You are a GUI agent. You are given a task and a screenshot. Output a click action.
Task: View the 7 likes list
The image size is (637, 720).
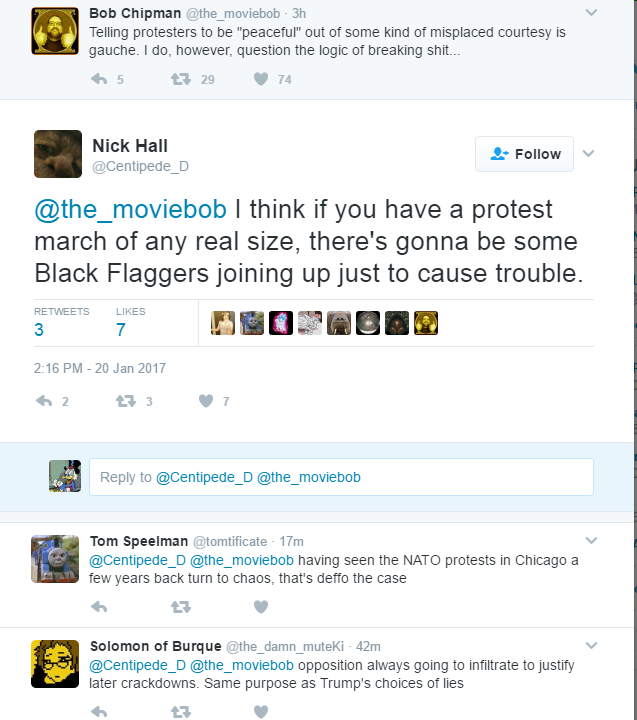click(x=121, y=330)
